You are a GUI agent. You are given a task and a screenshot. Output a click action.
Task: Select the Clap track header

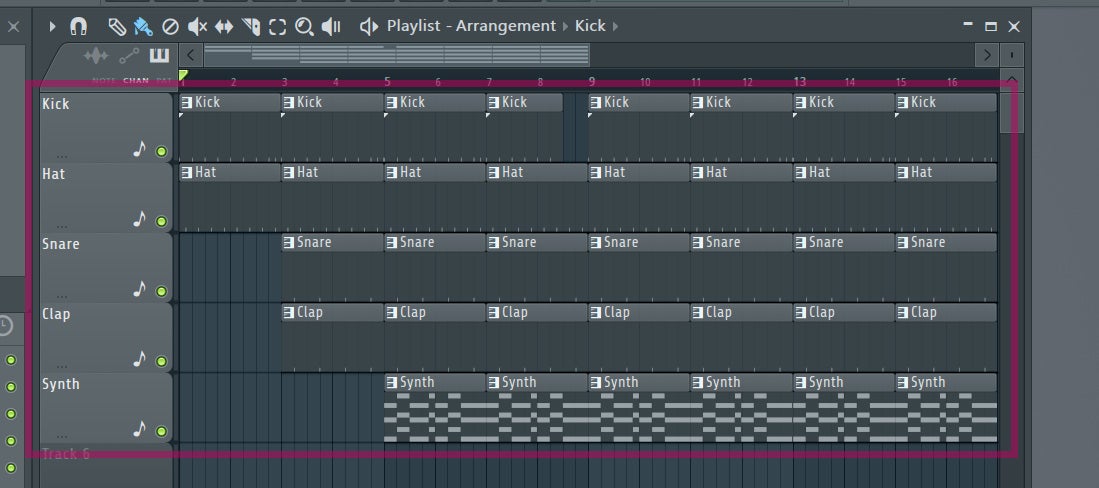pos(106,338)
